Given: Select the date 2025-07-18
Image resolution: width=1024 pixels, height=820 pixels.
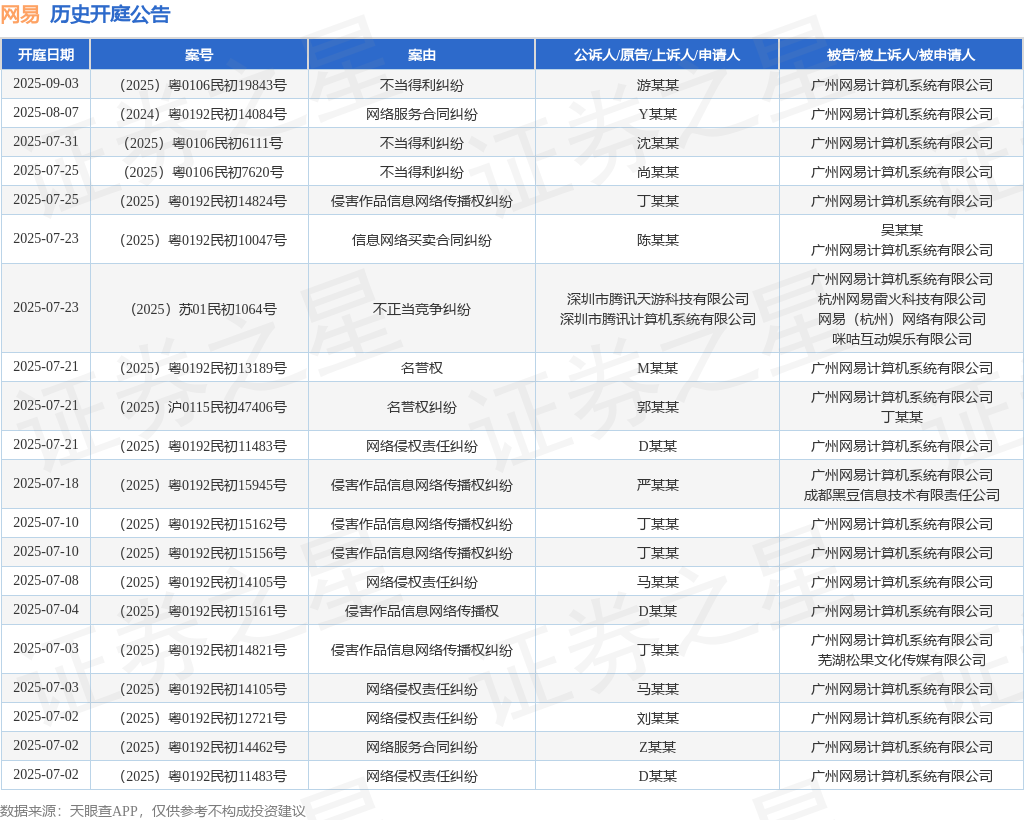Looking at the screenshot, I should tap(46, 484).
